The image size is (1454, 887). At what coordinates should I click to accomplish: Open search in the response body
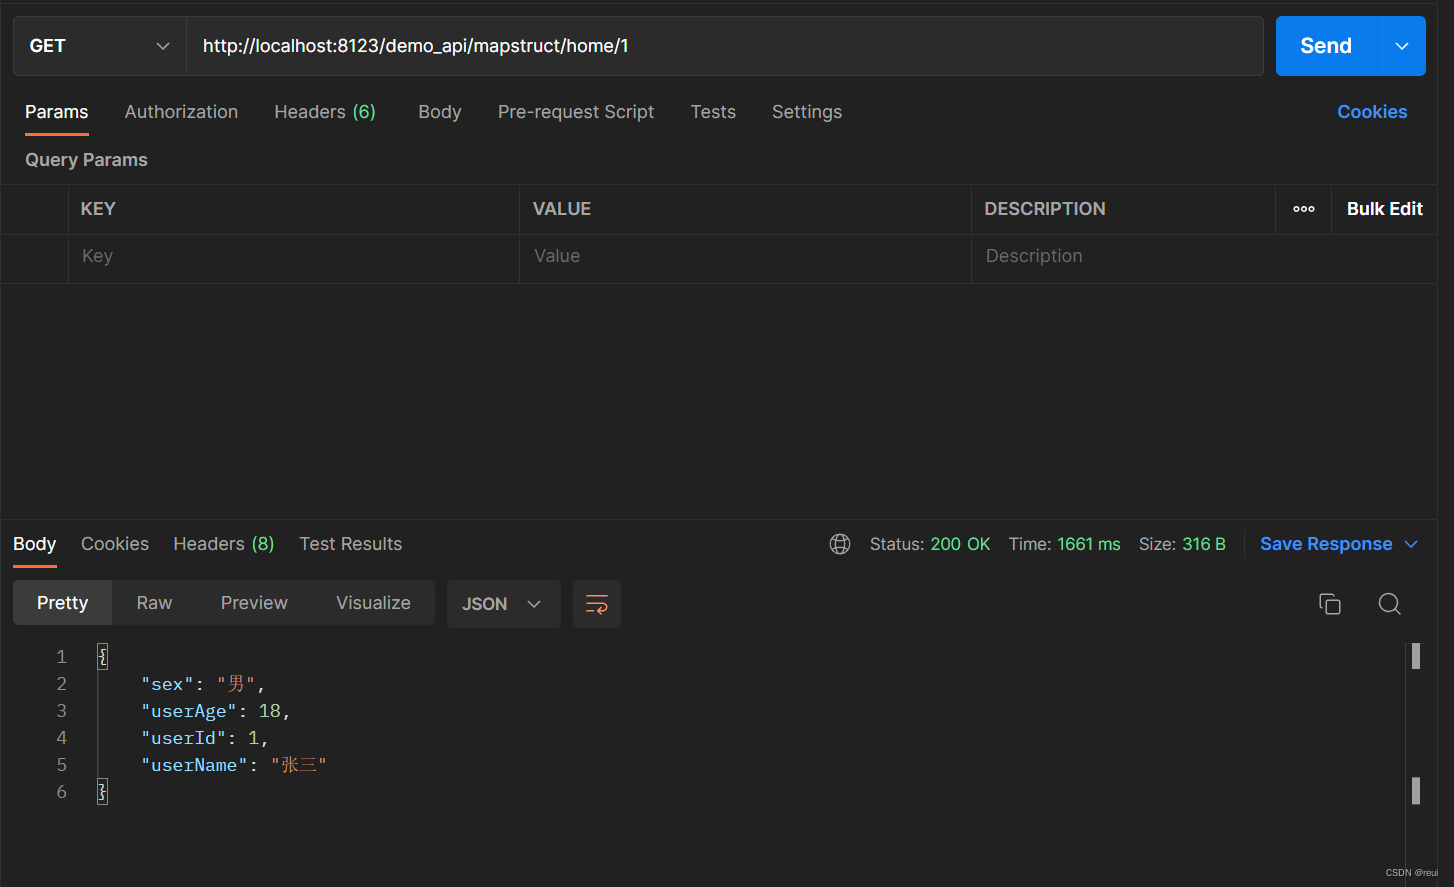[1389, 604]
